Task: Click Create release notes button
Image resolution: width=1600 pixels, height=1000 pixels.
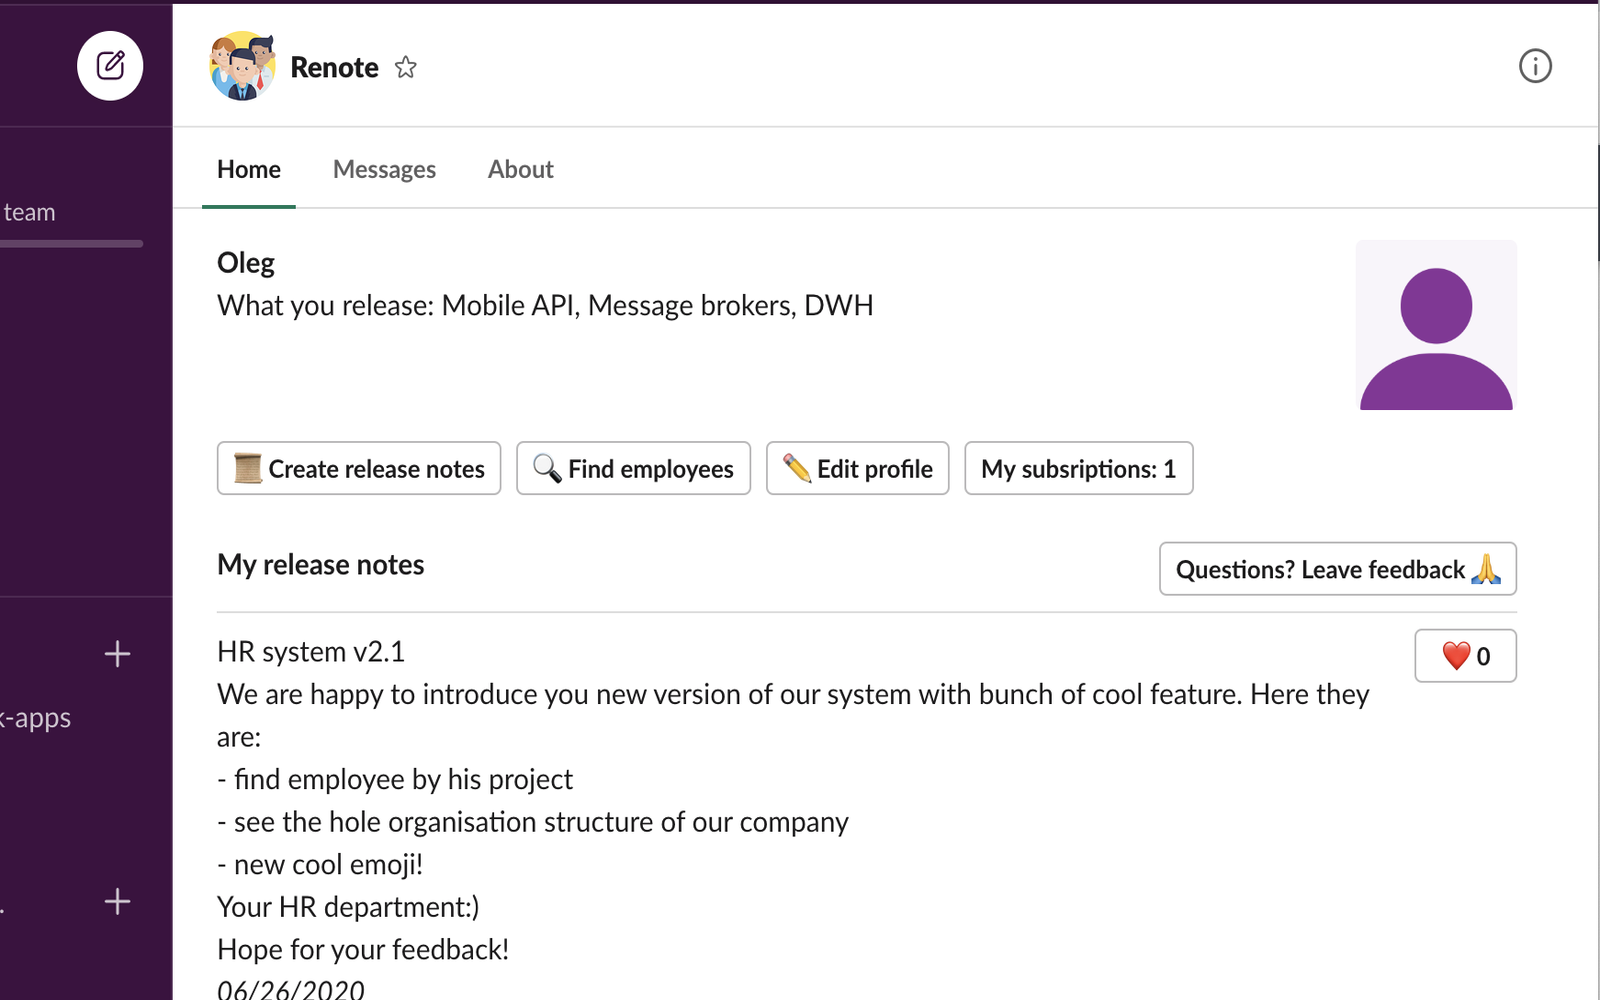Action: (x=359, y=468)
